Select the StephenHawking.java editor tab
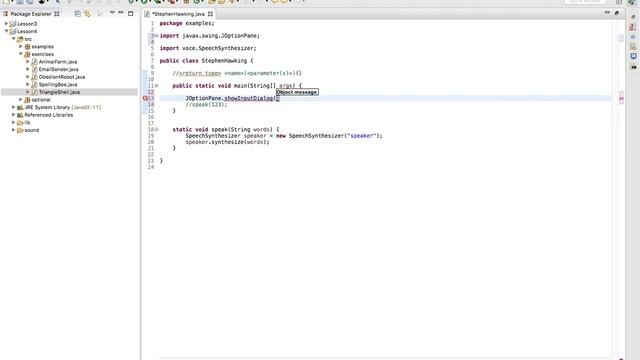The width and height of the screenshot is (640, 360). [178, 14]
